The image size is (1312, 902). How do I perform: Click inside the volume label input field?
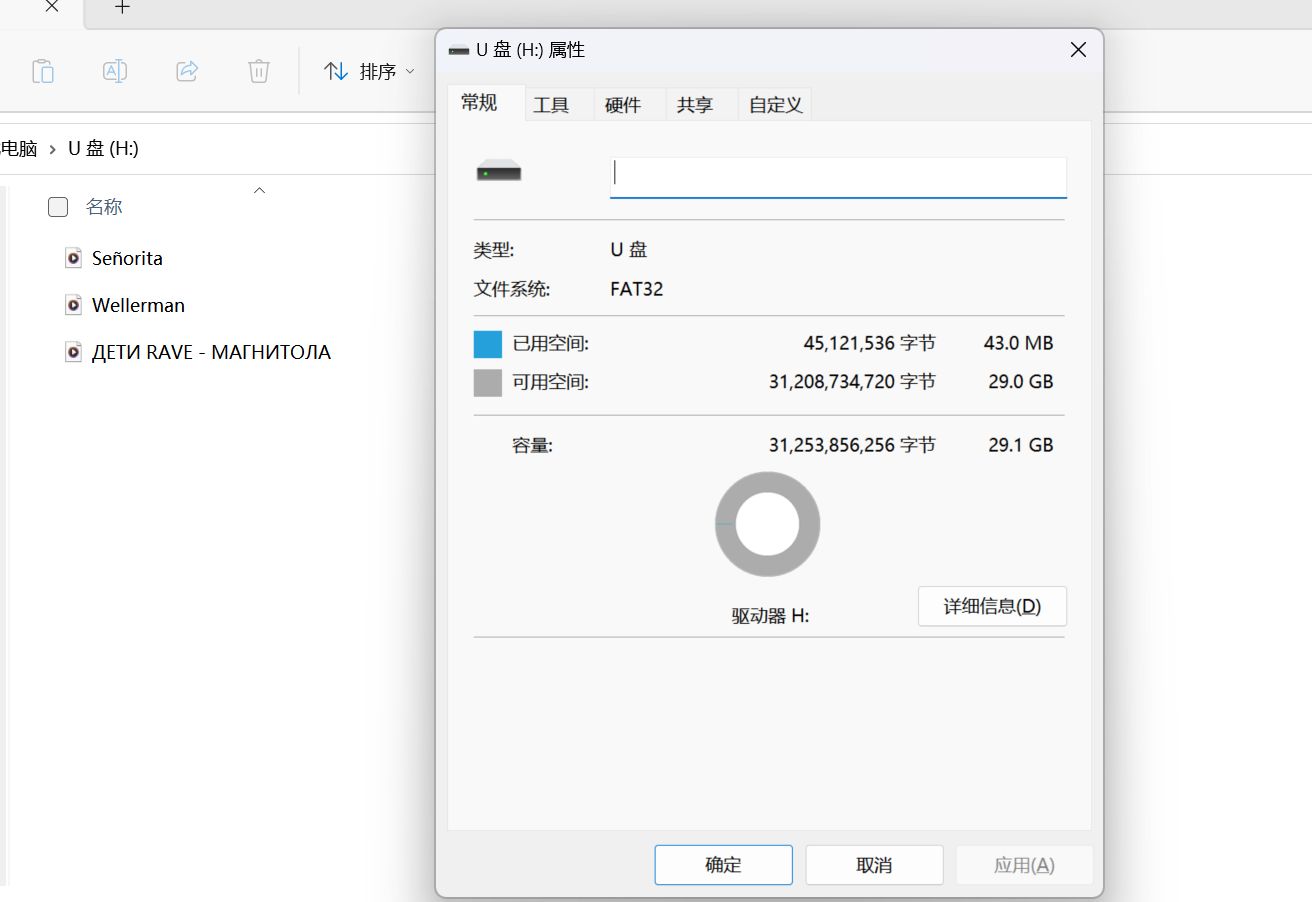pyautogui.click(x=838, y=176)
